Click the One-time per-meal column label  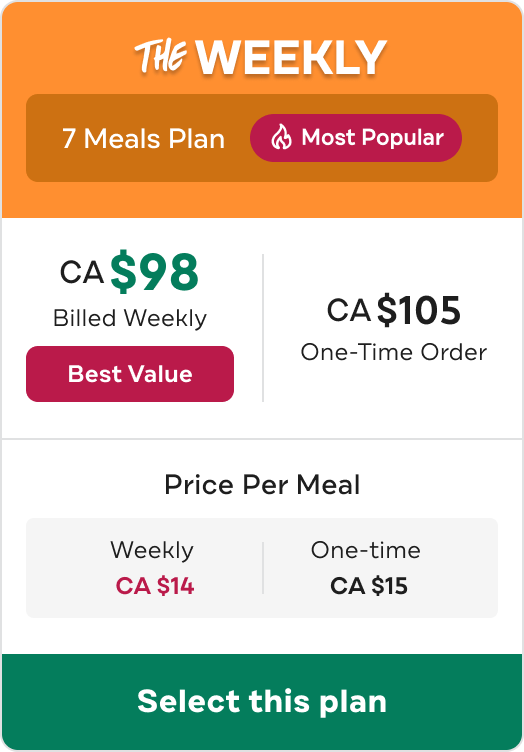[366, 550]
